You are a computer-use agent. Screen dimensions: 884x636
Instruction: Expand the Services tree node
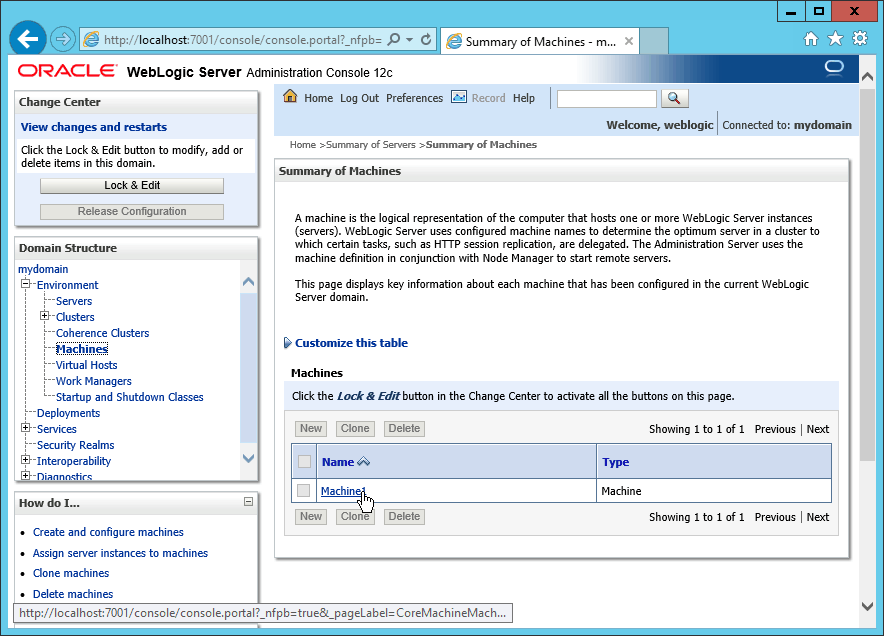pos(26,429)
